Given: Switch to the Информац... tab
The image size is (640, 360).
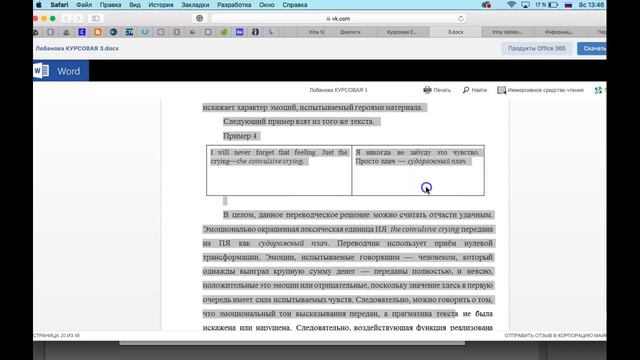Looking at the screenshot, I should click(559, 32).
